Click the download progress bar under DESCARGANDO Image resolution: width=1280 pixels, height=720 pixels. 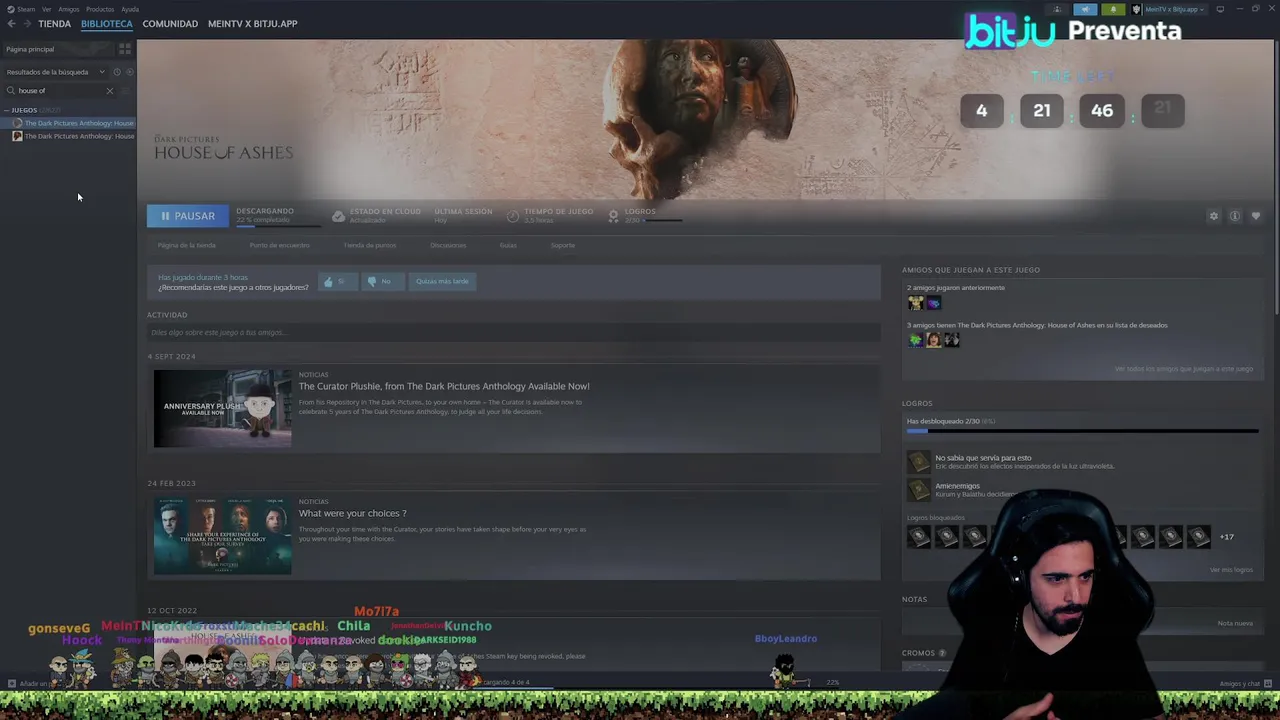coord(278,226)
